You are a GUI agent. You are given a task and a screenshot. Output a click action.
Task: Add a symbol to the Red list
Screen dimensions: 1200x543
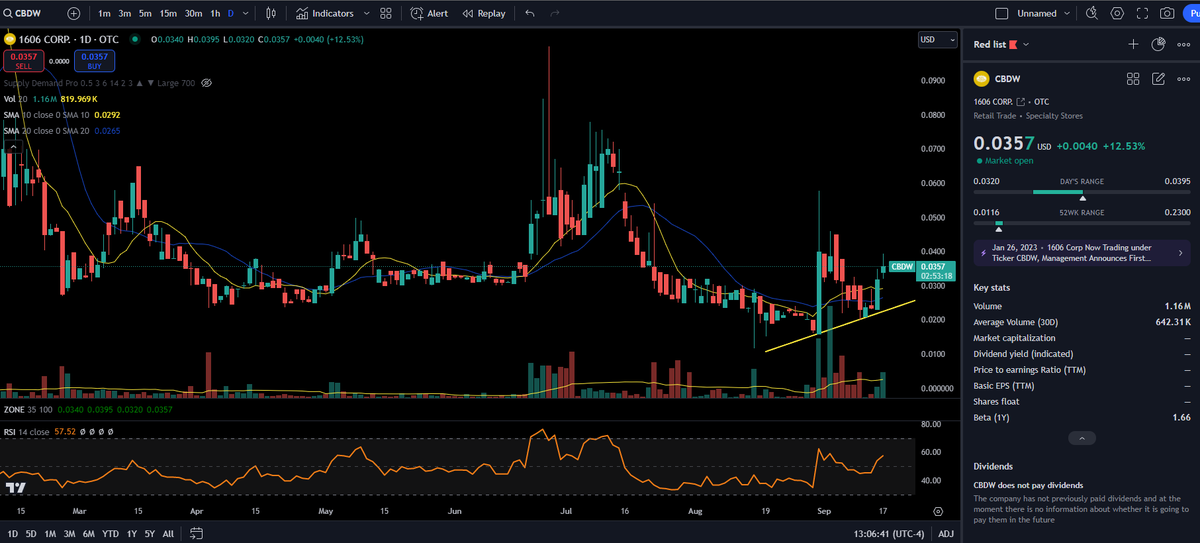[1133, 44]
